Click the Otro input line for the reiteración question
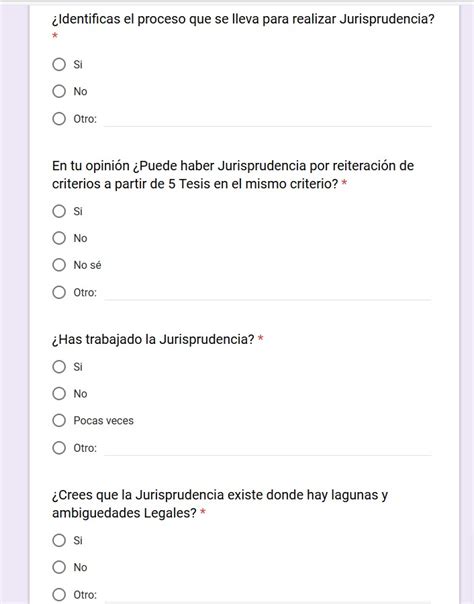 point(268,293)
